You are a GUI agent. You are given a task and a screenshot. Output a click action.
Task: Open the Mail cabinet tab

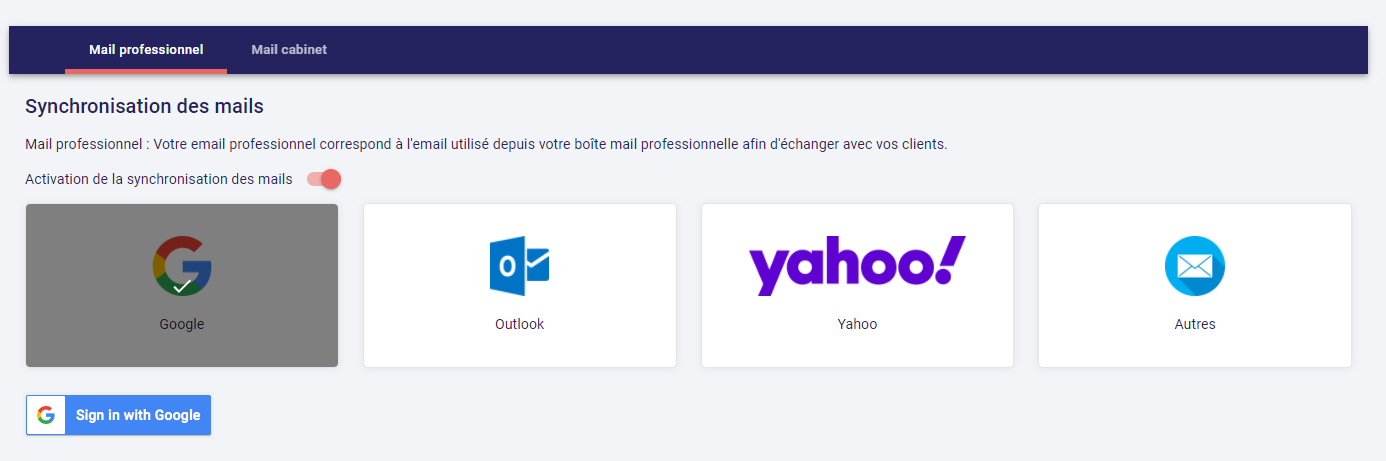pos(289,49)
